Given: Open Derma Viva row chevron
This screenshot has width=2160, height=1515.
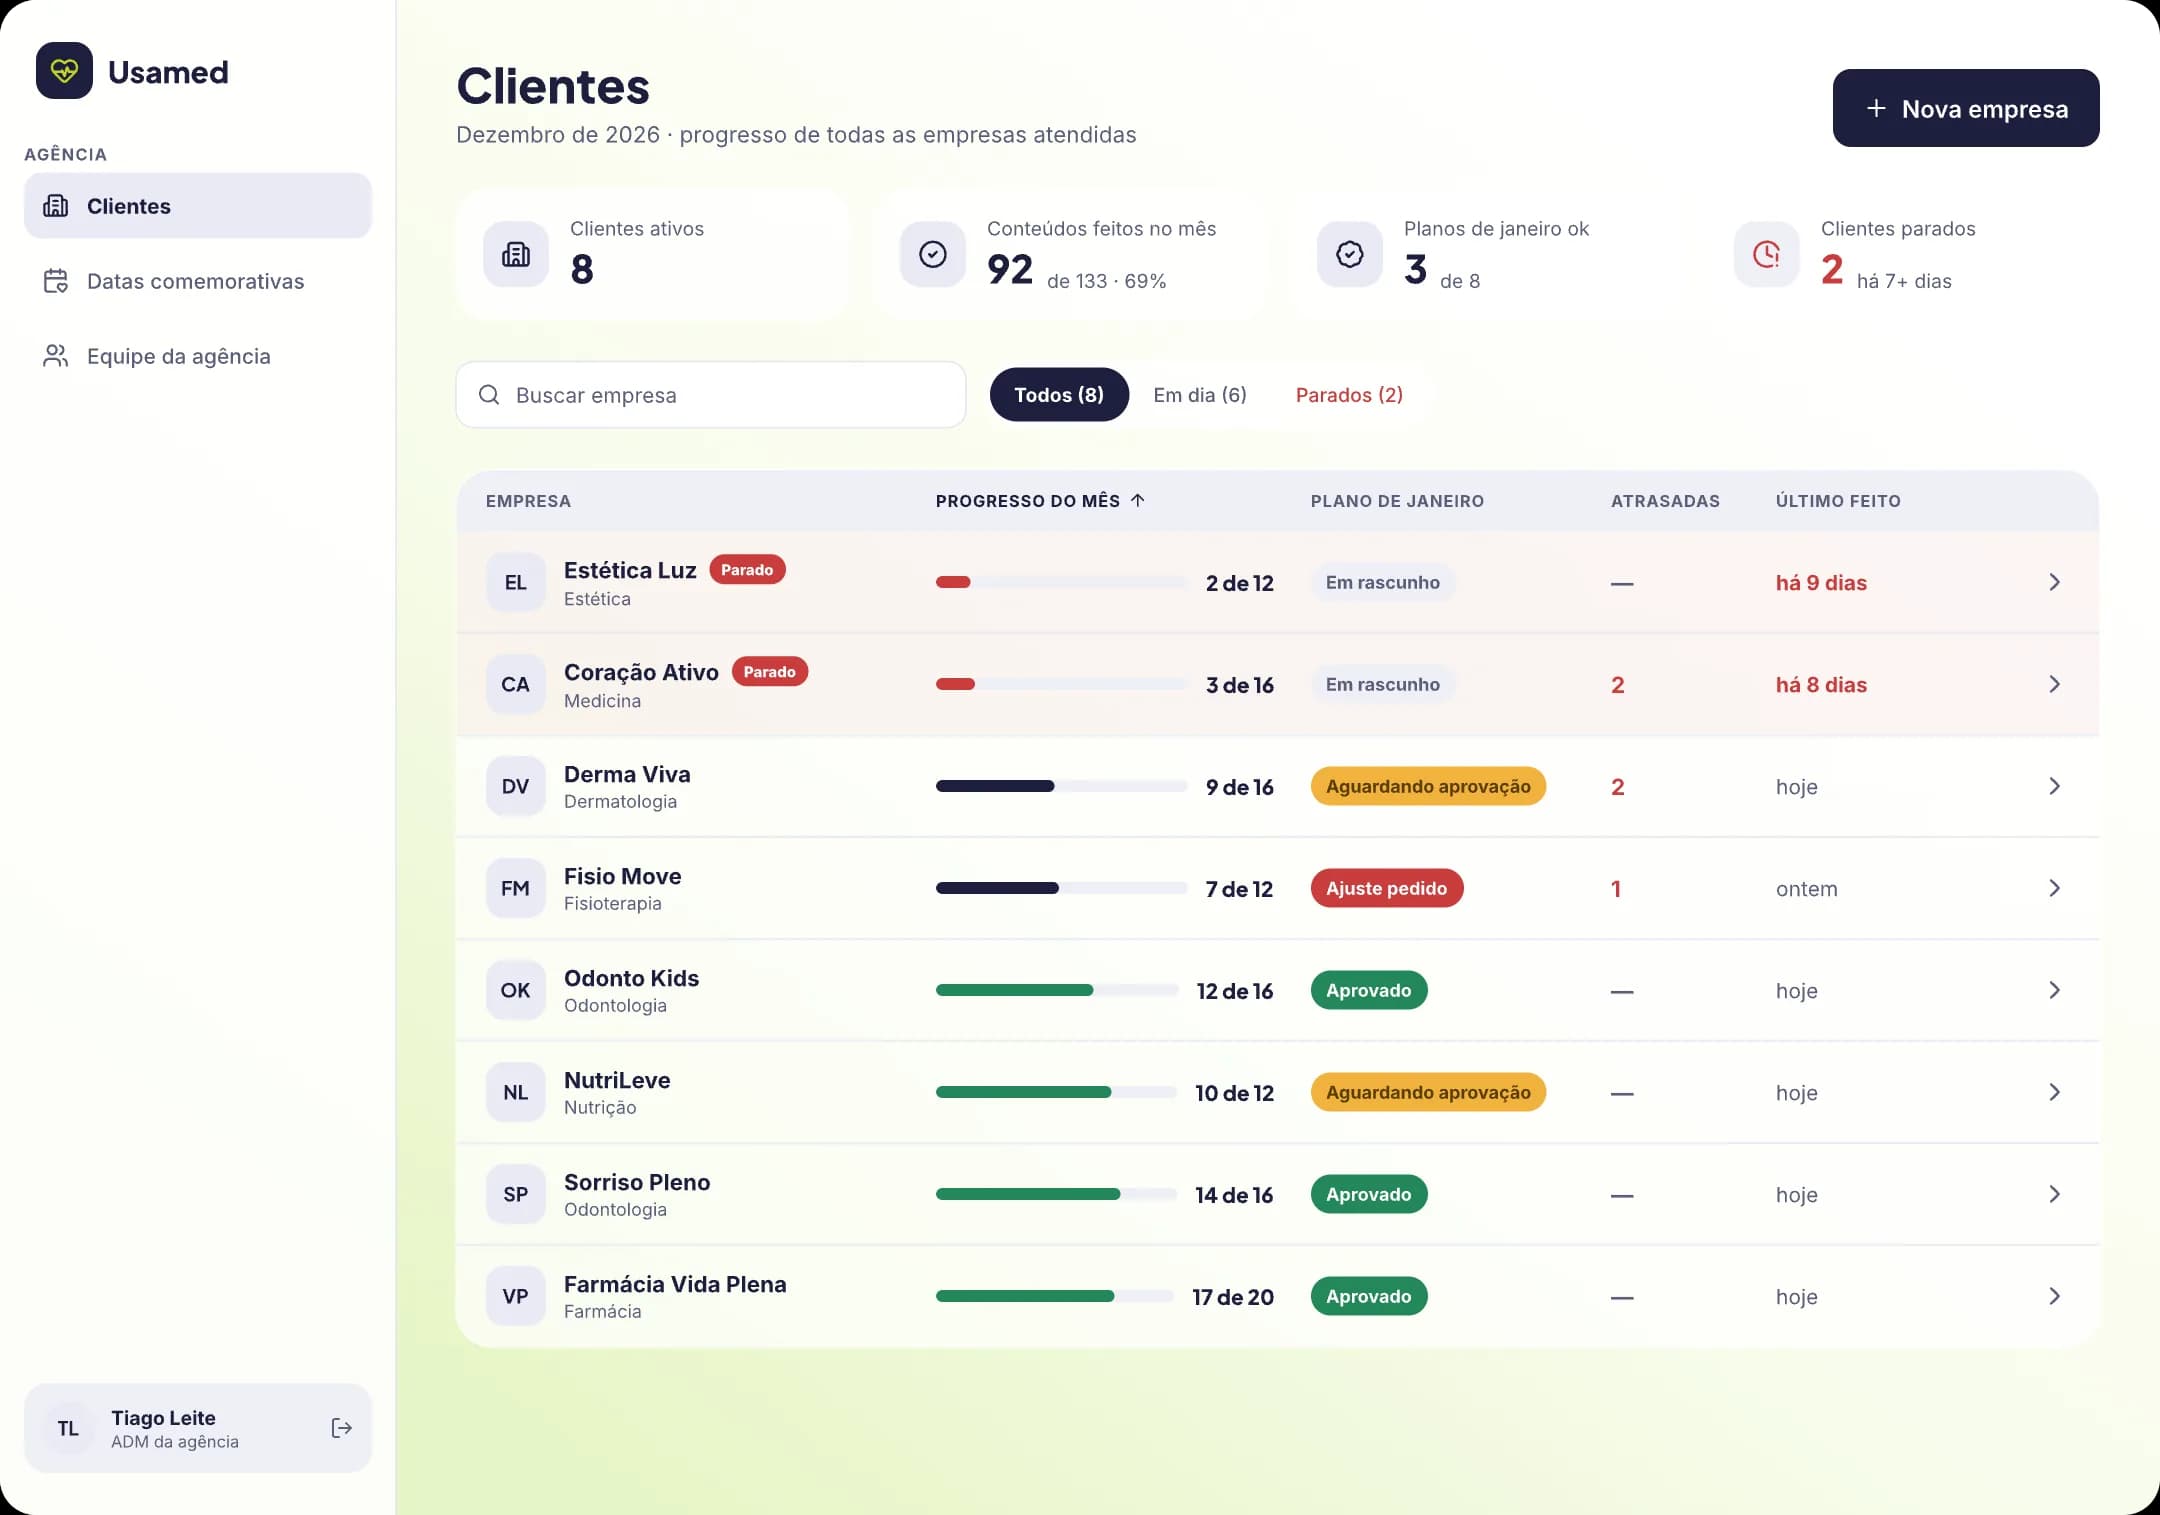Looking at the screenshot, I should pos(2054,786).
